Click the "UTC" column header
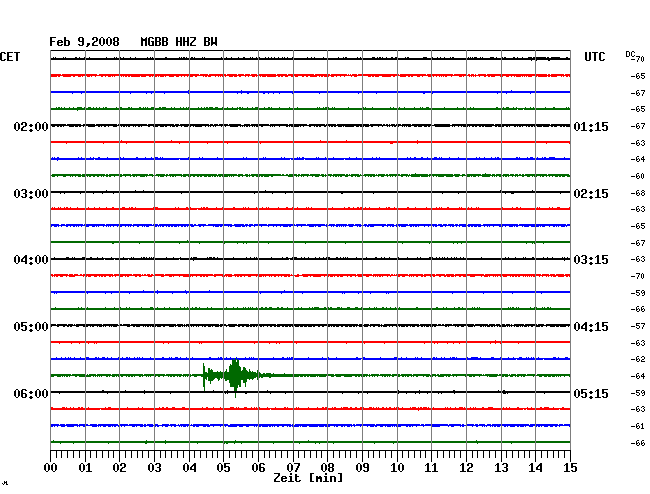 [595, 56]
